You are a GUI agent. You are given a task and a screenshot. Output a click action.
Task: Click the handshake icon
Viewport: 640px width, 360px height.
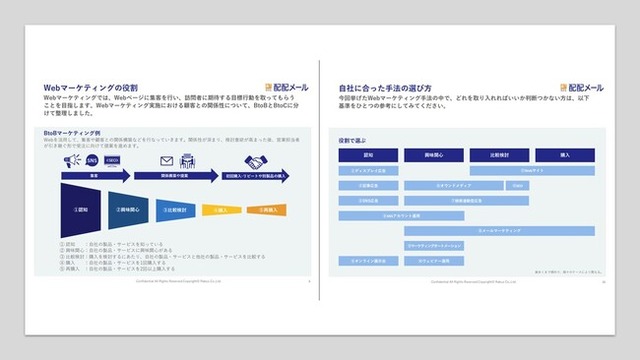pyautogui.click(x=256, y=162)
